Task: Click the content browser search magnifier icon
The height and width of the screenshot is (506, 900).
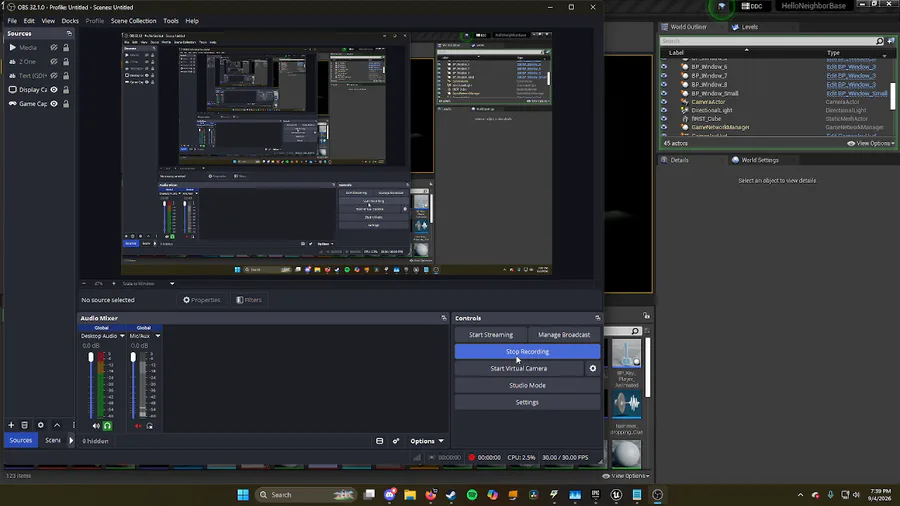Action: 635,331
